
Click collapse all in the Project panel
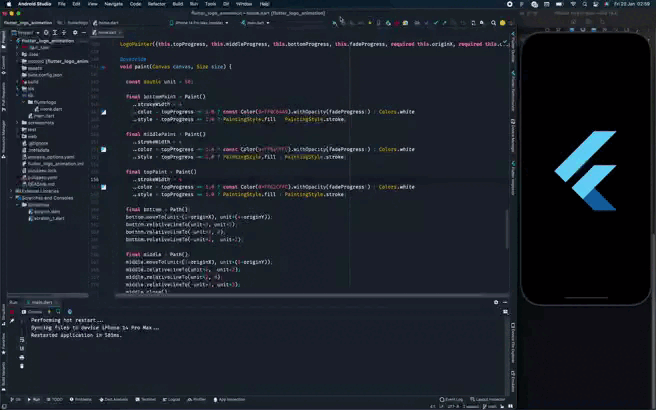(64, 33)
